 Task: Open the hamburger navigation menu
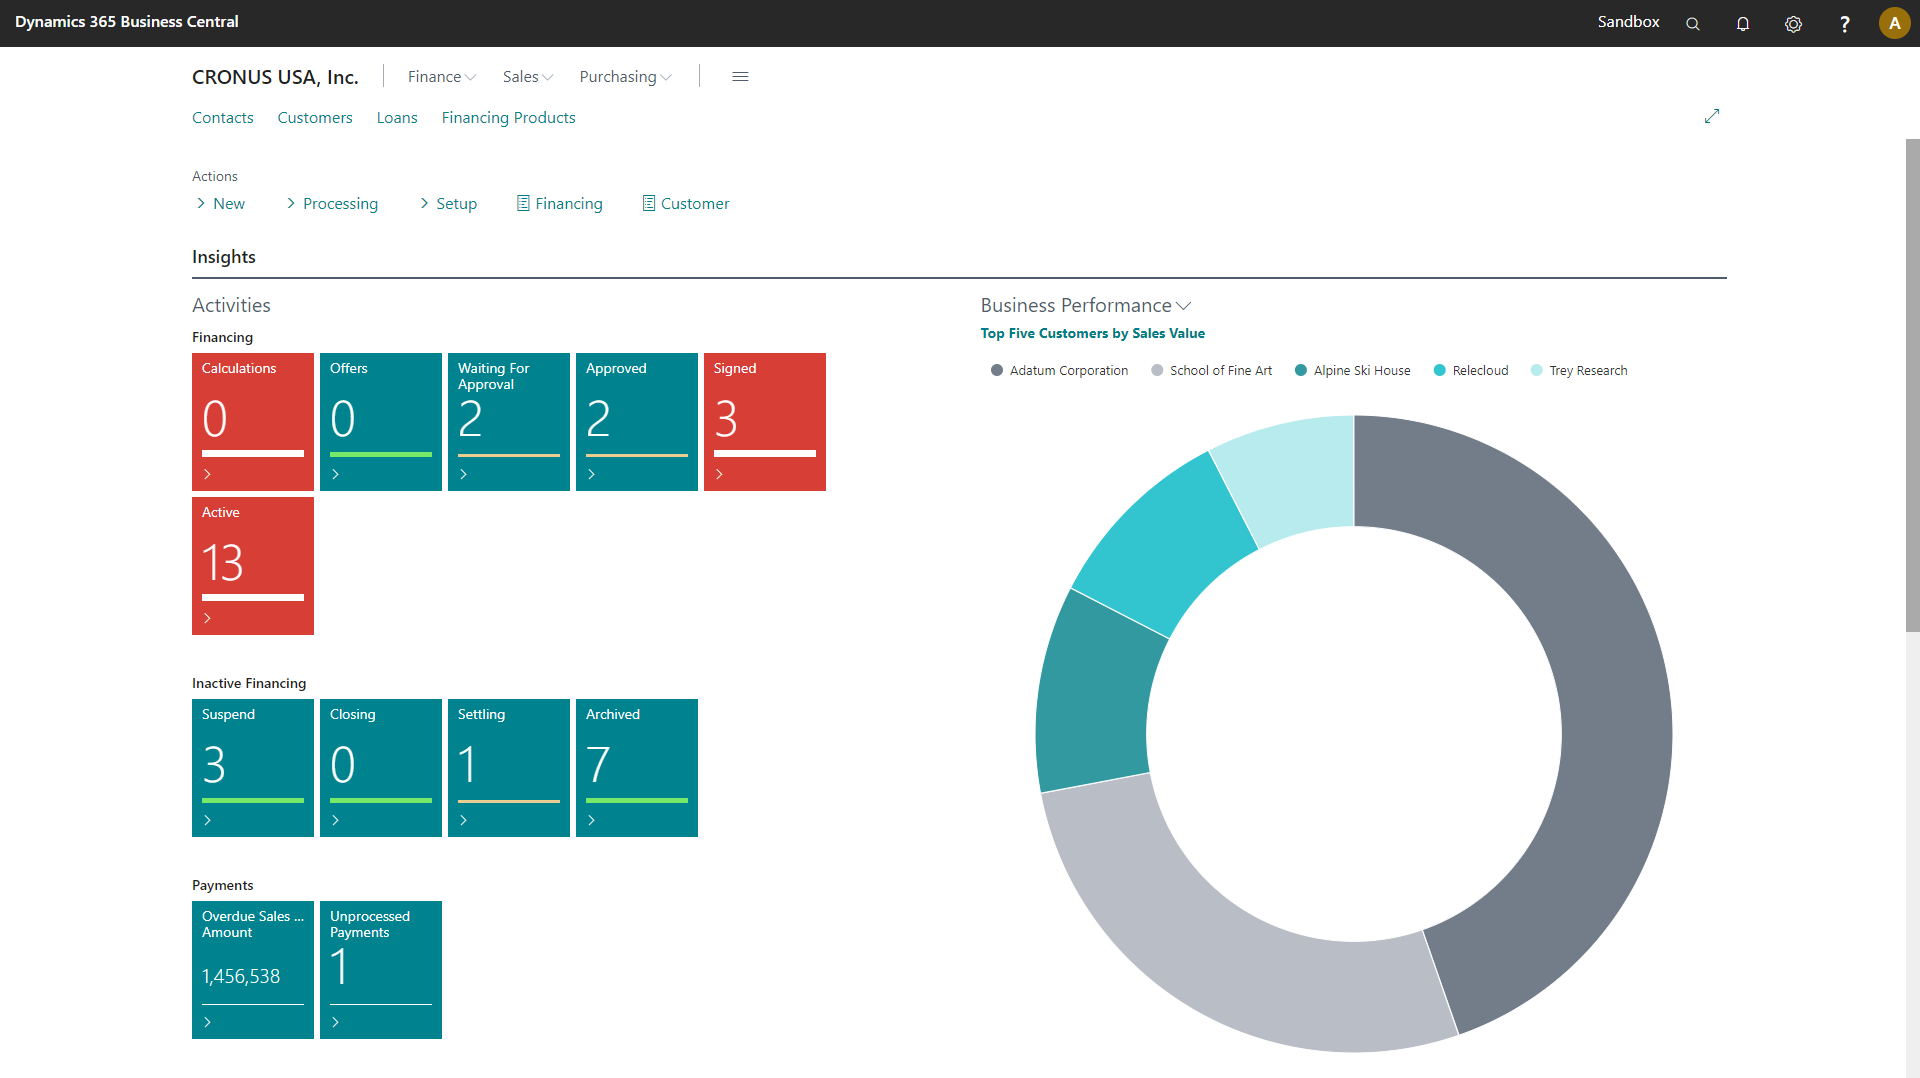[740, 76]
